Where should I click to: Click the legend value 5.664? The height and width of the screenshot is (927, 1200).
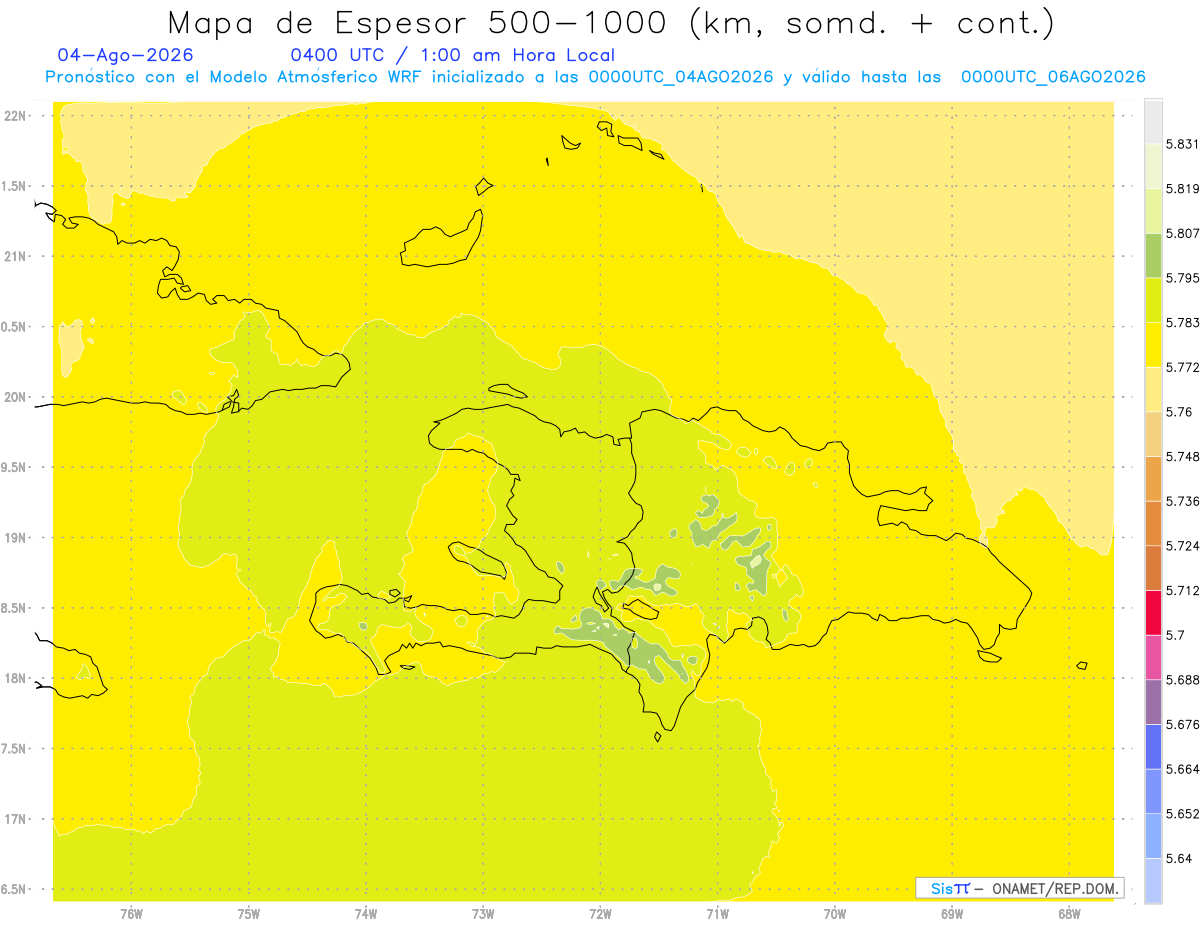click(1183, 769)
